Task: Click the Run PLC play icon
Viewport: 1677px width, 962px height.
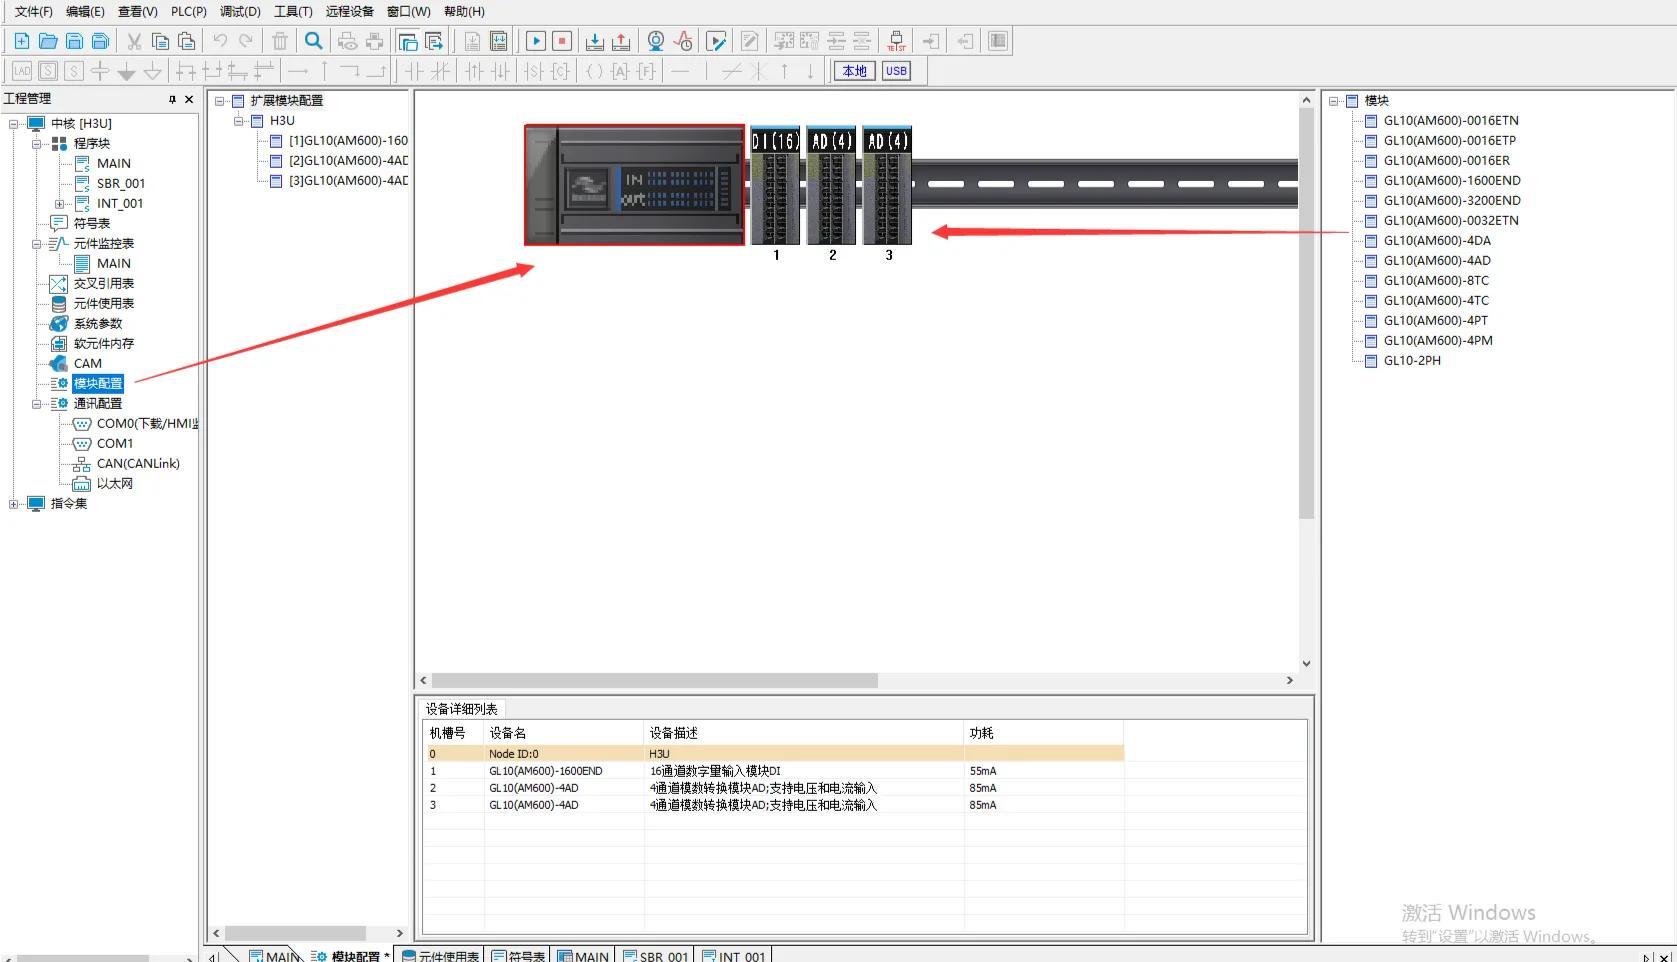Action: (x=536, y=41)
